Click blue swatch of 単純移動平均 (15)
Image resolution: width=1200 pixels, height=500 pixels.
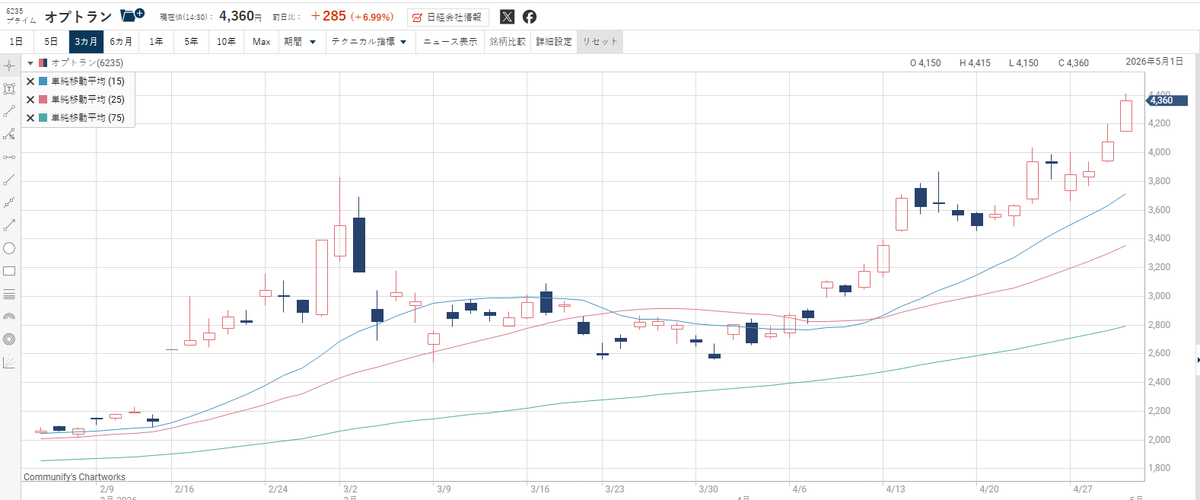[x=43, y=82]
